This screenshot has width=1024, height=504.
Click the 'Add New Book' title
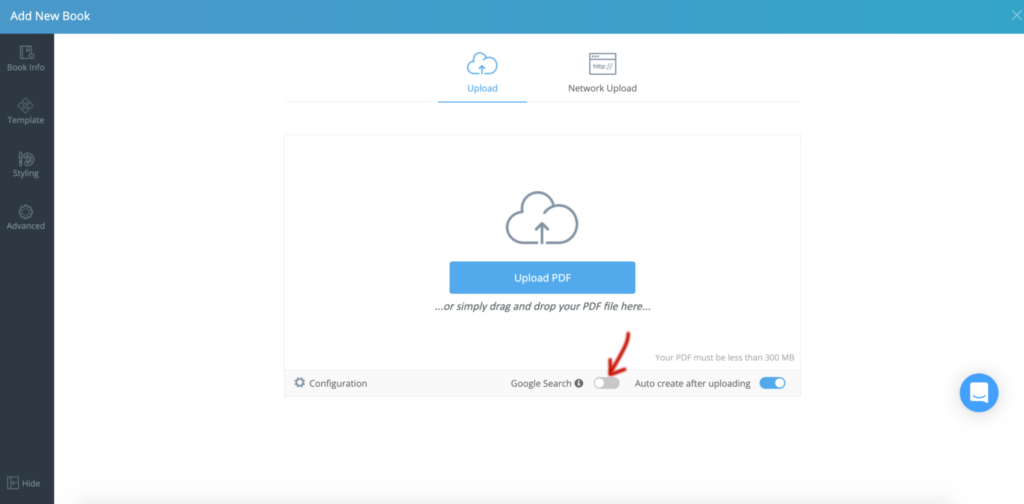(x=50, y=16)
